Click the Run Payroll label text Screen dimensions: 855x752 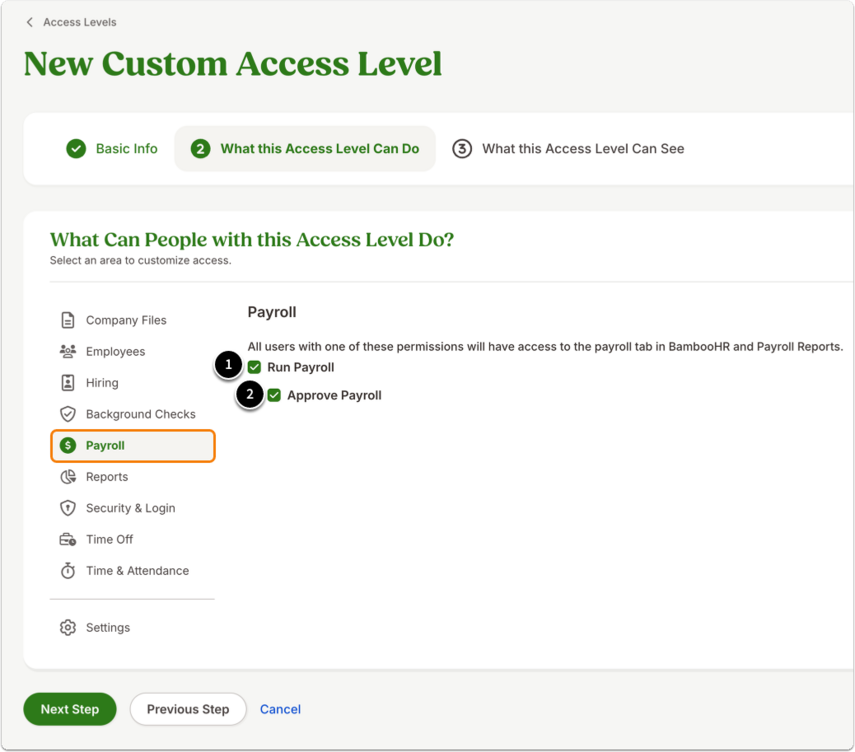pos(300,367)
